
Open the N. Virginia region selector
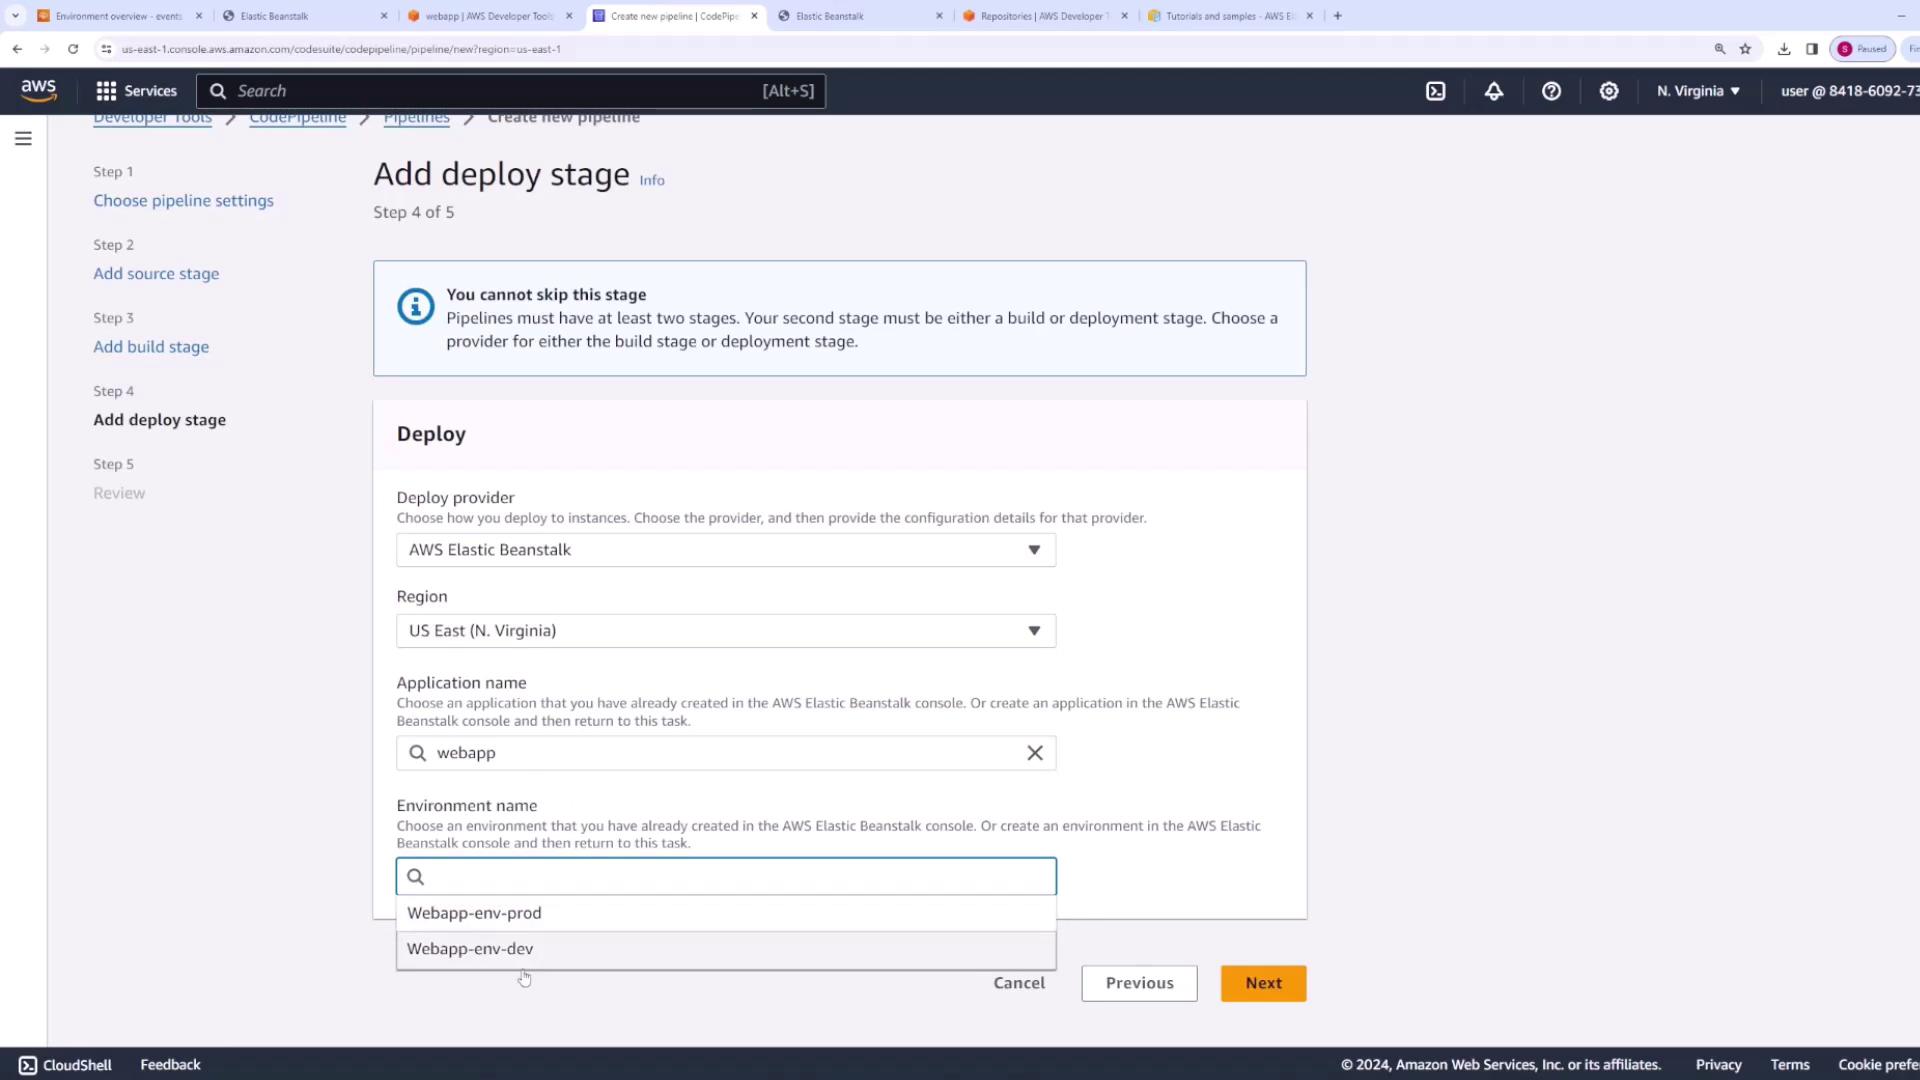(x=1697, y=91)
